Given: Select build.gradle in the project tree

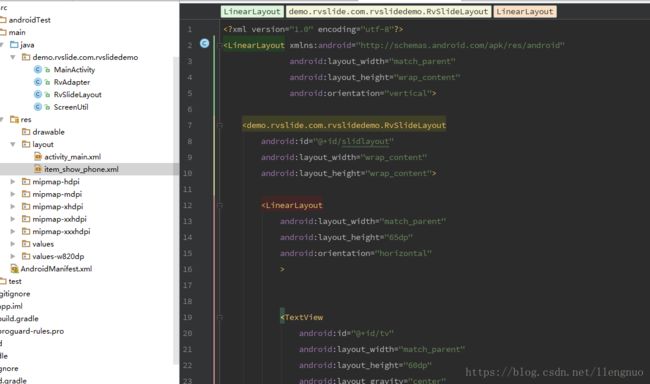Looking at the screenshot, I should point(19,318).
